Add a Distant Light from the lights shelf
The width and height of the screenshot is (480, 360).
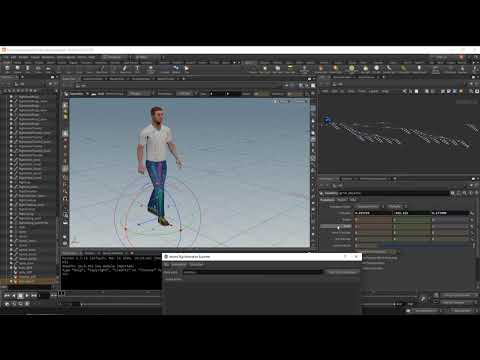tap(336, 69)
